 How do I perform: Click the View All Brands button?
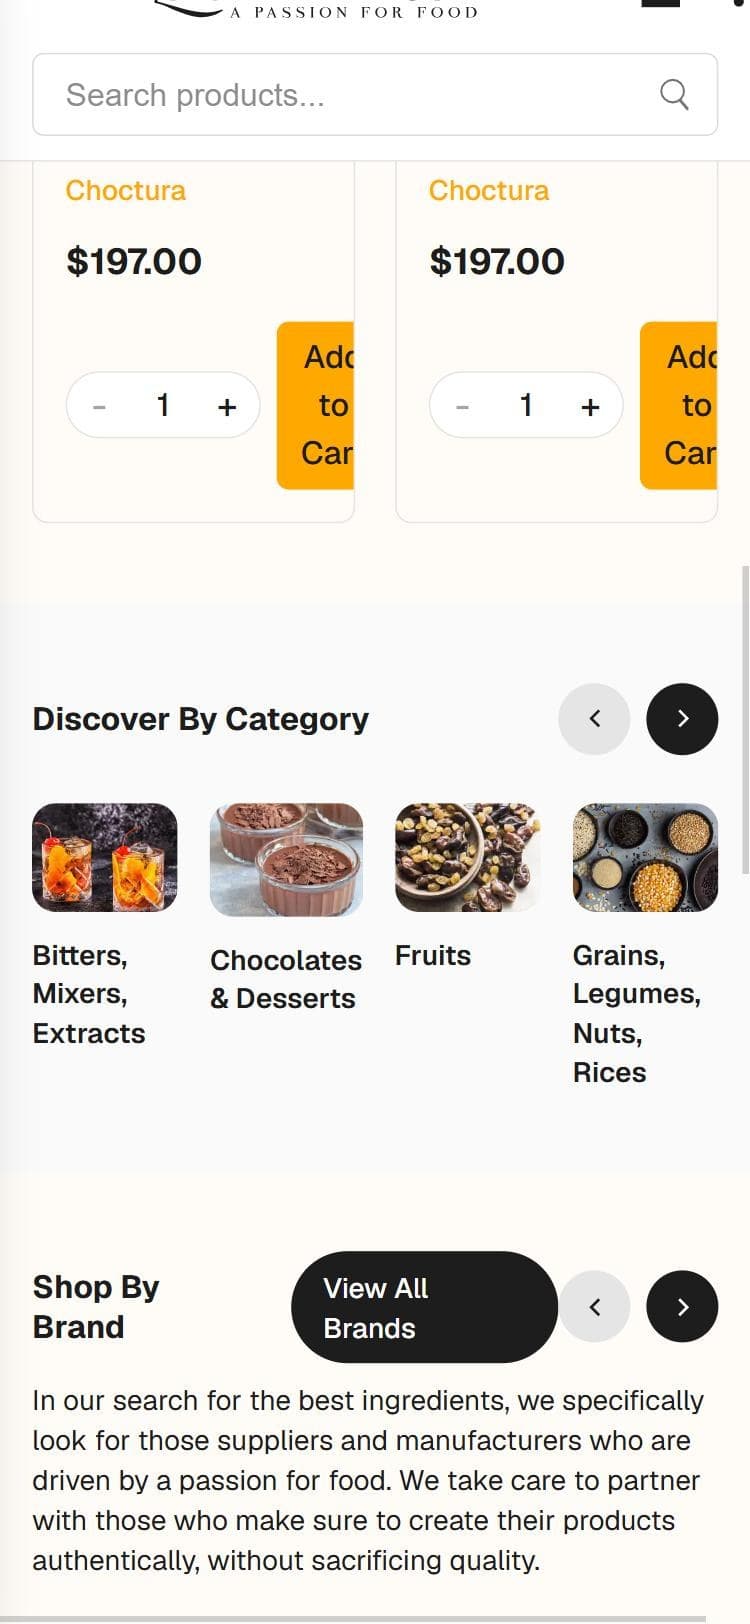pyautogui.click(x=424, y=1307)
